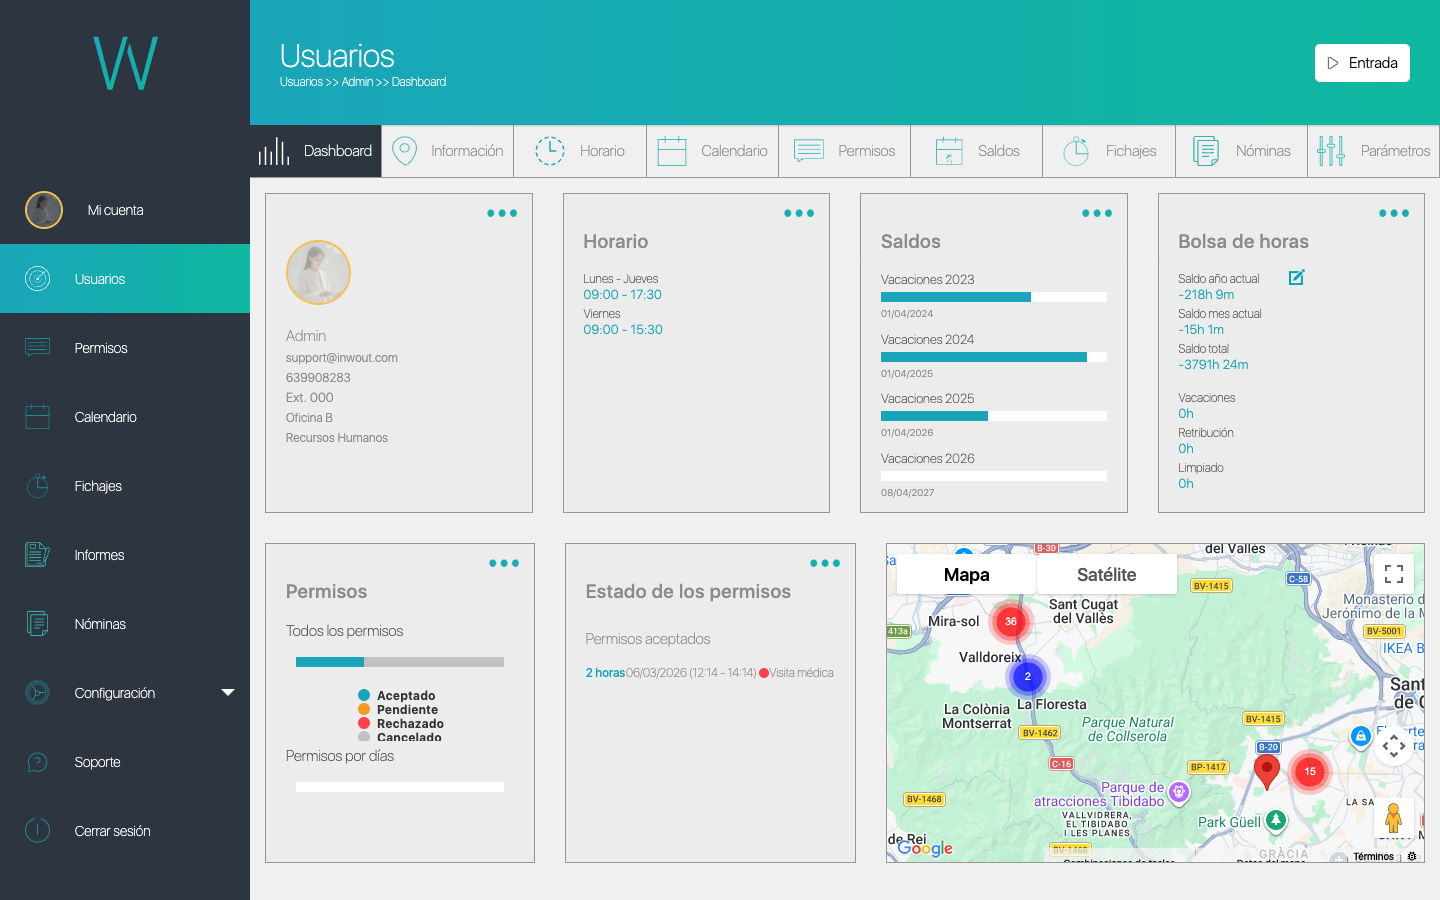Open Usuarios in the sidebar
The image size is (1440, 900).
point(125,279)
